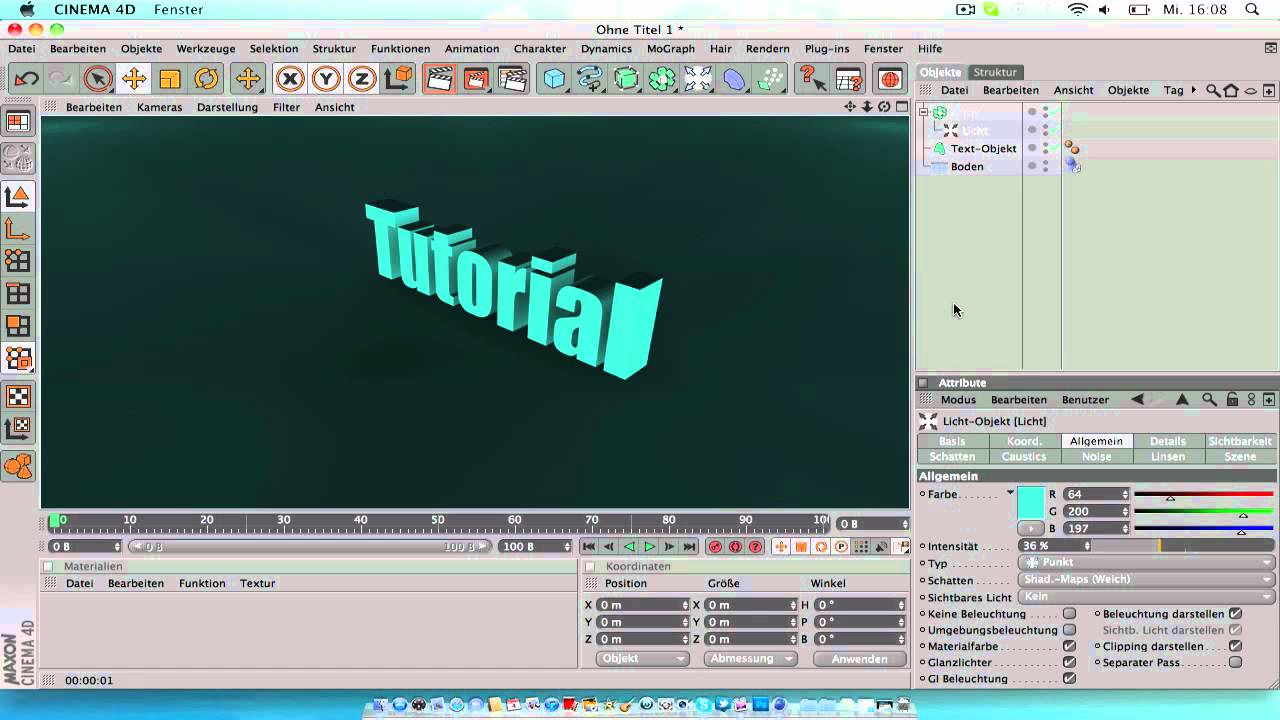
Task: Open the MoGraph menu
Action: 670,48
